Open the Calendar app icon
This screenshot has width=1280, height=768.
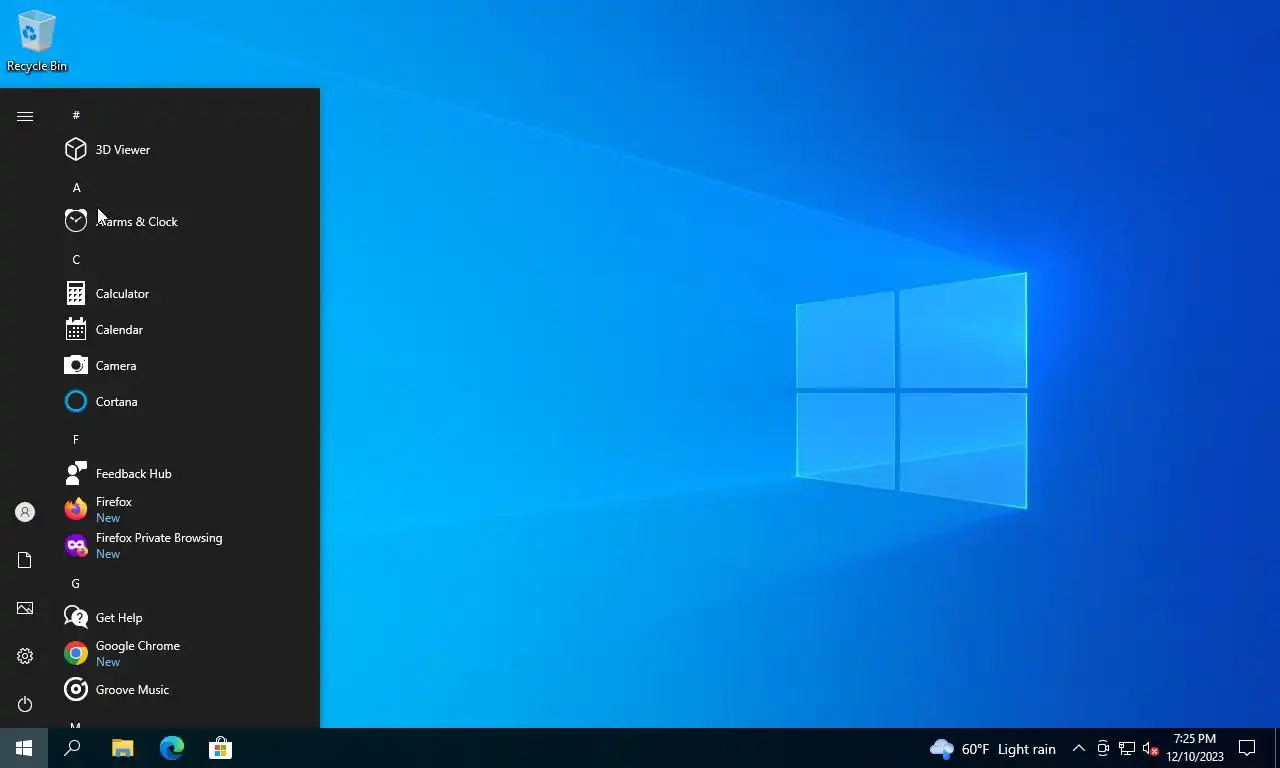(x=76, y=330)
